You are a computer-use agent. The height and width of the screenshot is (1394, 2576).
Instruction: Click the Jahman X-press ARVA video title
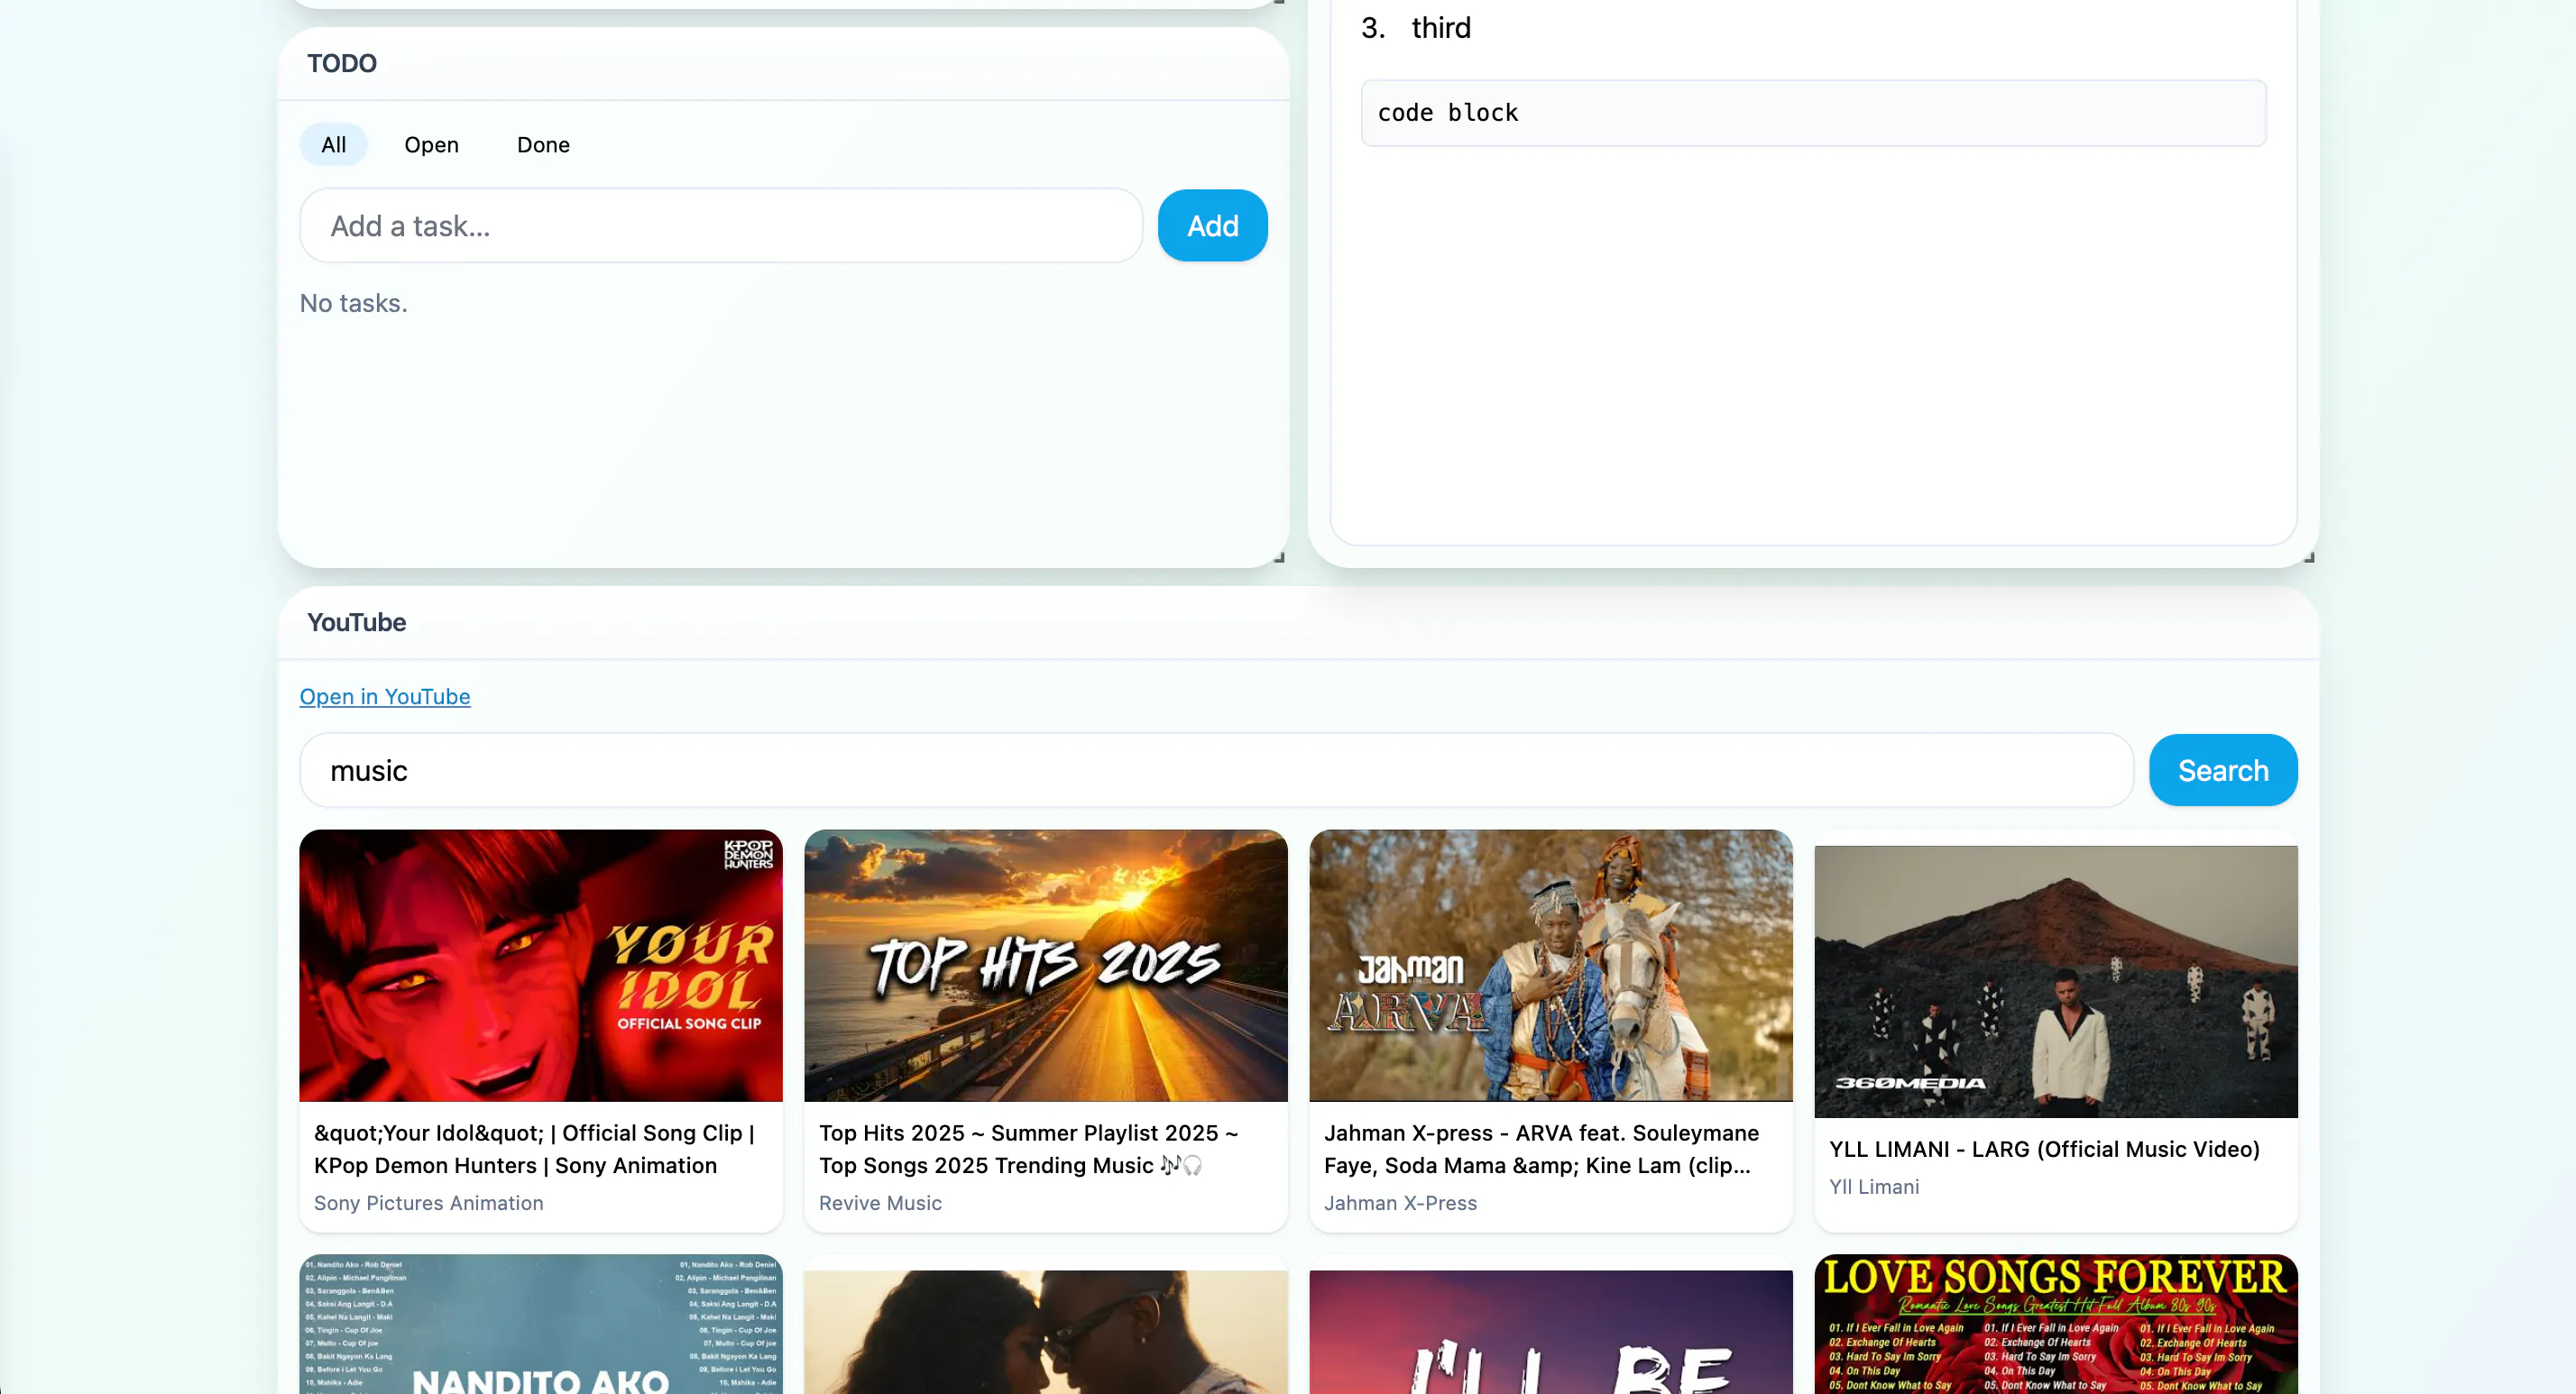[x=1541, y=1149]
